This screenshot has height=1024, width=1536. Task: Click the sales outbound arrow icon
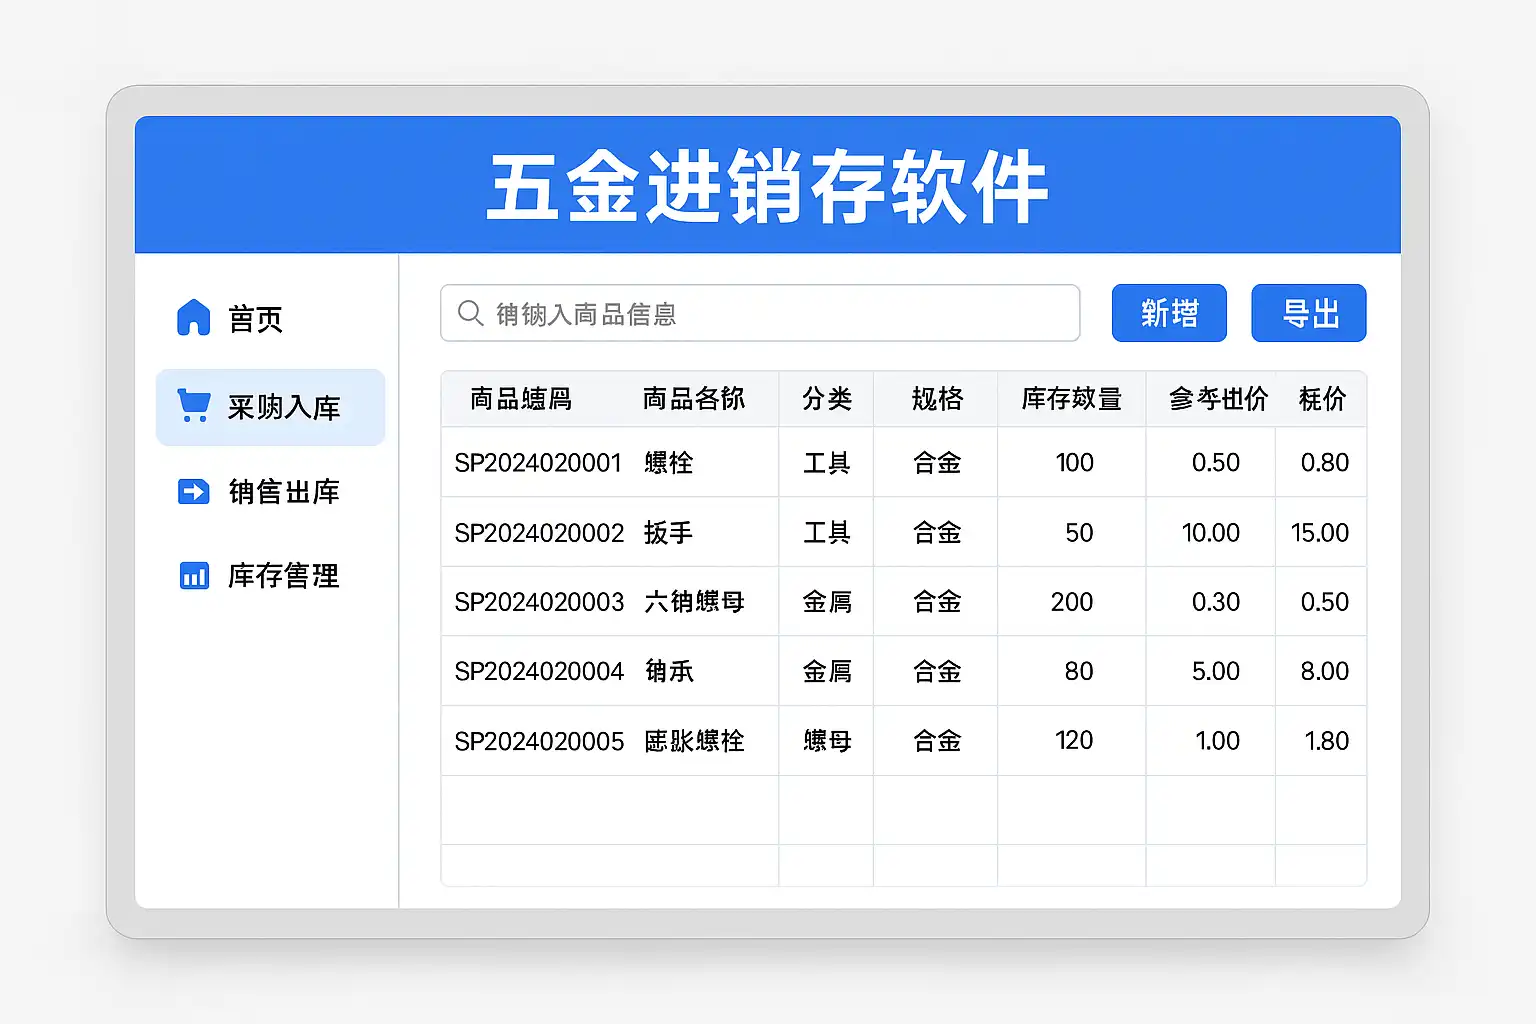click(x=193, y=491)
